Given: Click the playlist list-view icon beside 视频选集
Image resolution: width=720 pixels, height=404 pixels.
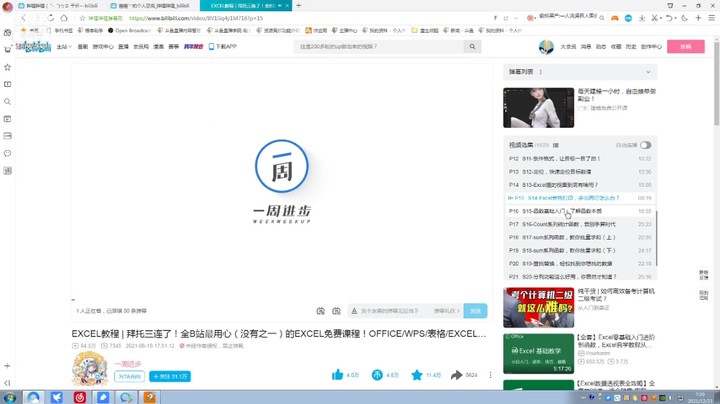Looking at the screenshot, I should 556,145.
